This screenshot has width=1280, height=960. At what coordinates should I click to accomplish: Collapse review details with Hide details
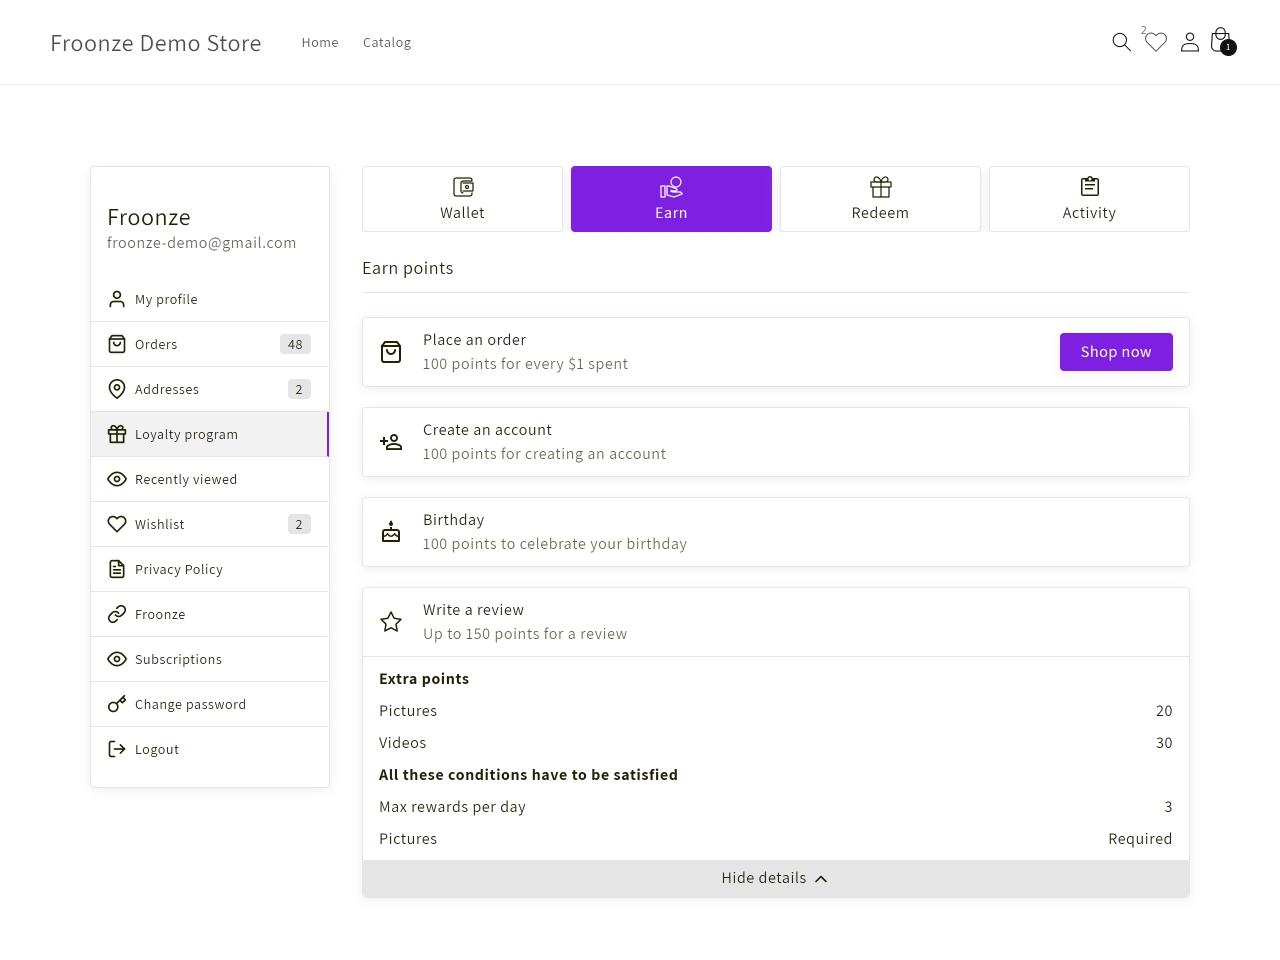[x=776, y=878]
